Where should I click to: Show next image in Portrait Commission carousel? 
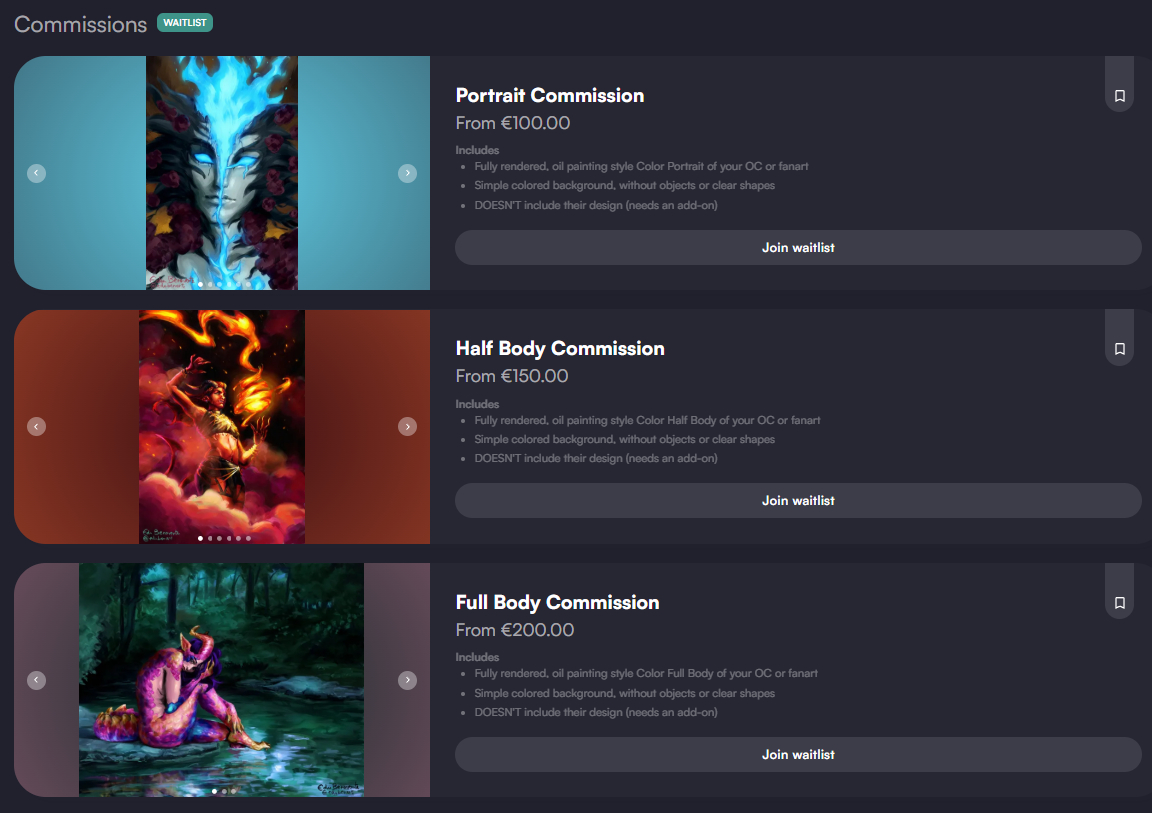pos(408,173)
